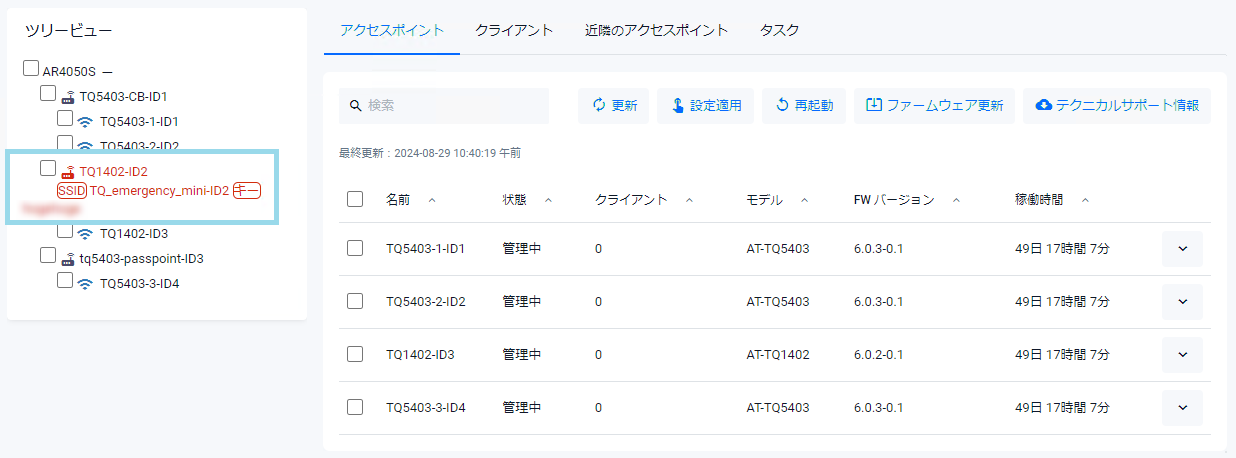Tick the checkbox for TQ5403-2-ID2 table row
Image resolution: width=1236 pixels, height=458 pixels.
[355, 301]
